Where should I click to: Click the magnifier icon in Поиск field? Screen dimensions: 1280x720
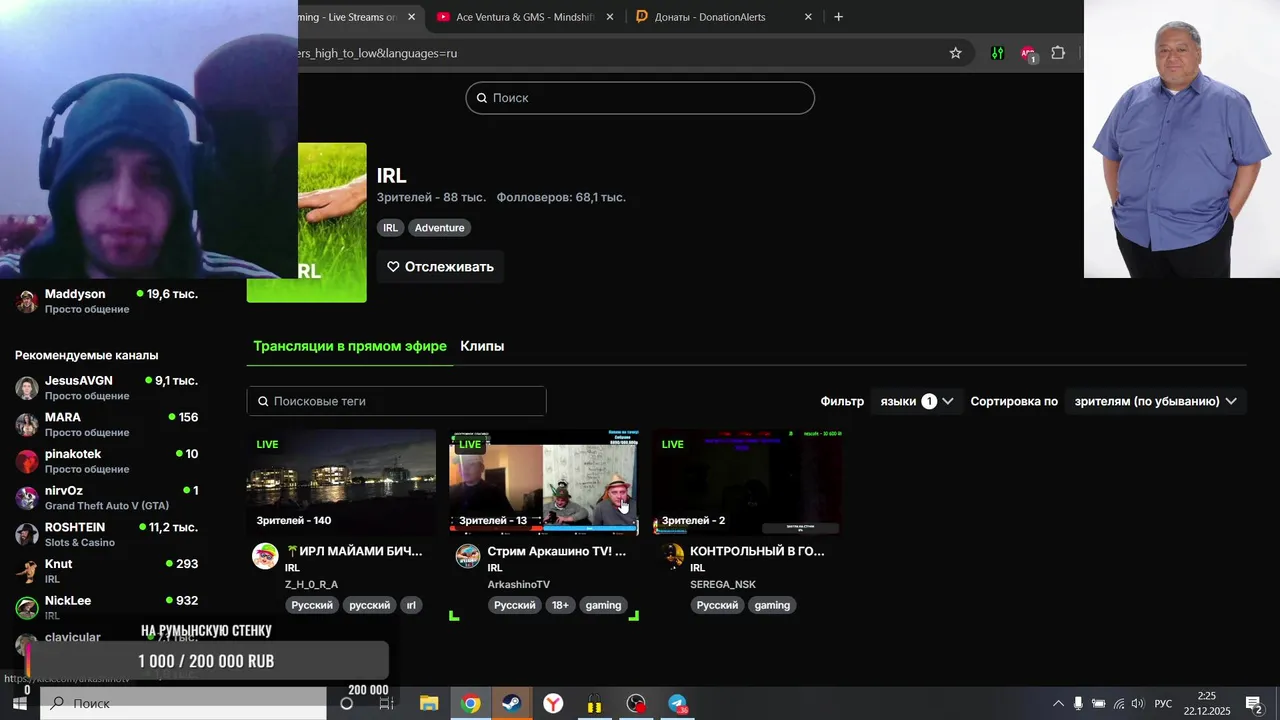tap(481, 98)
